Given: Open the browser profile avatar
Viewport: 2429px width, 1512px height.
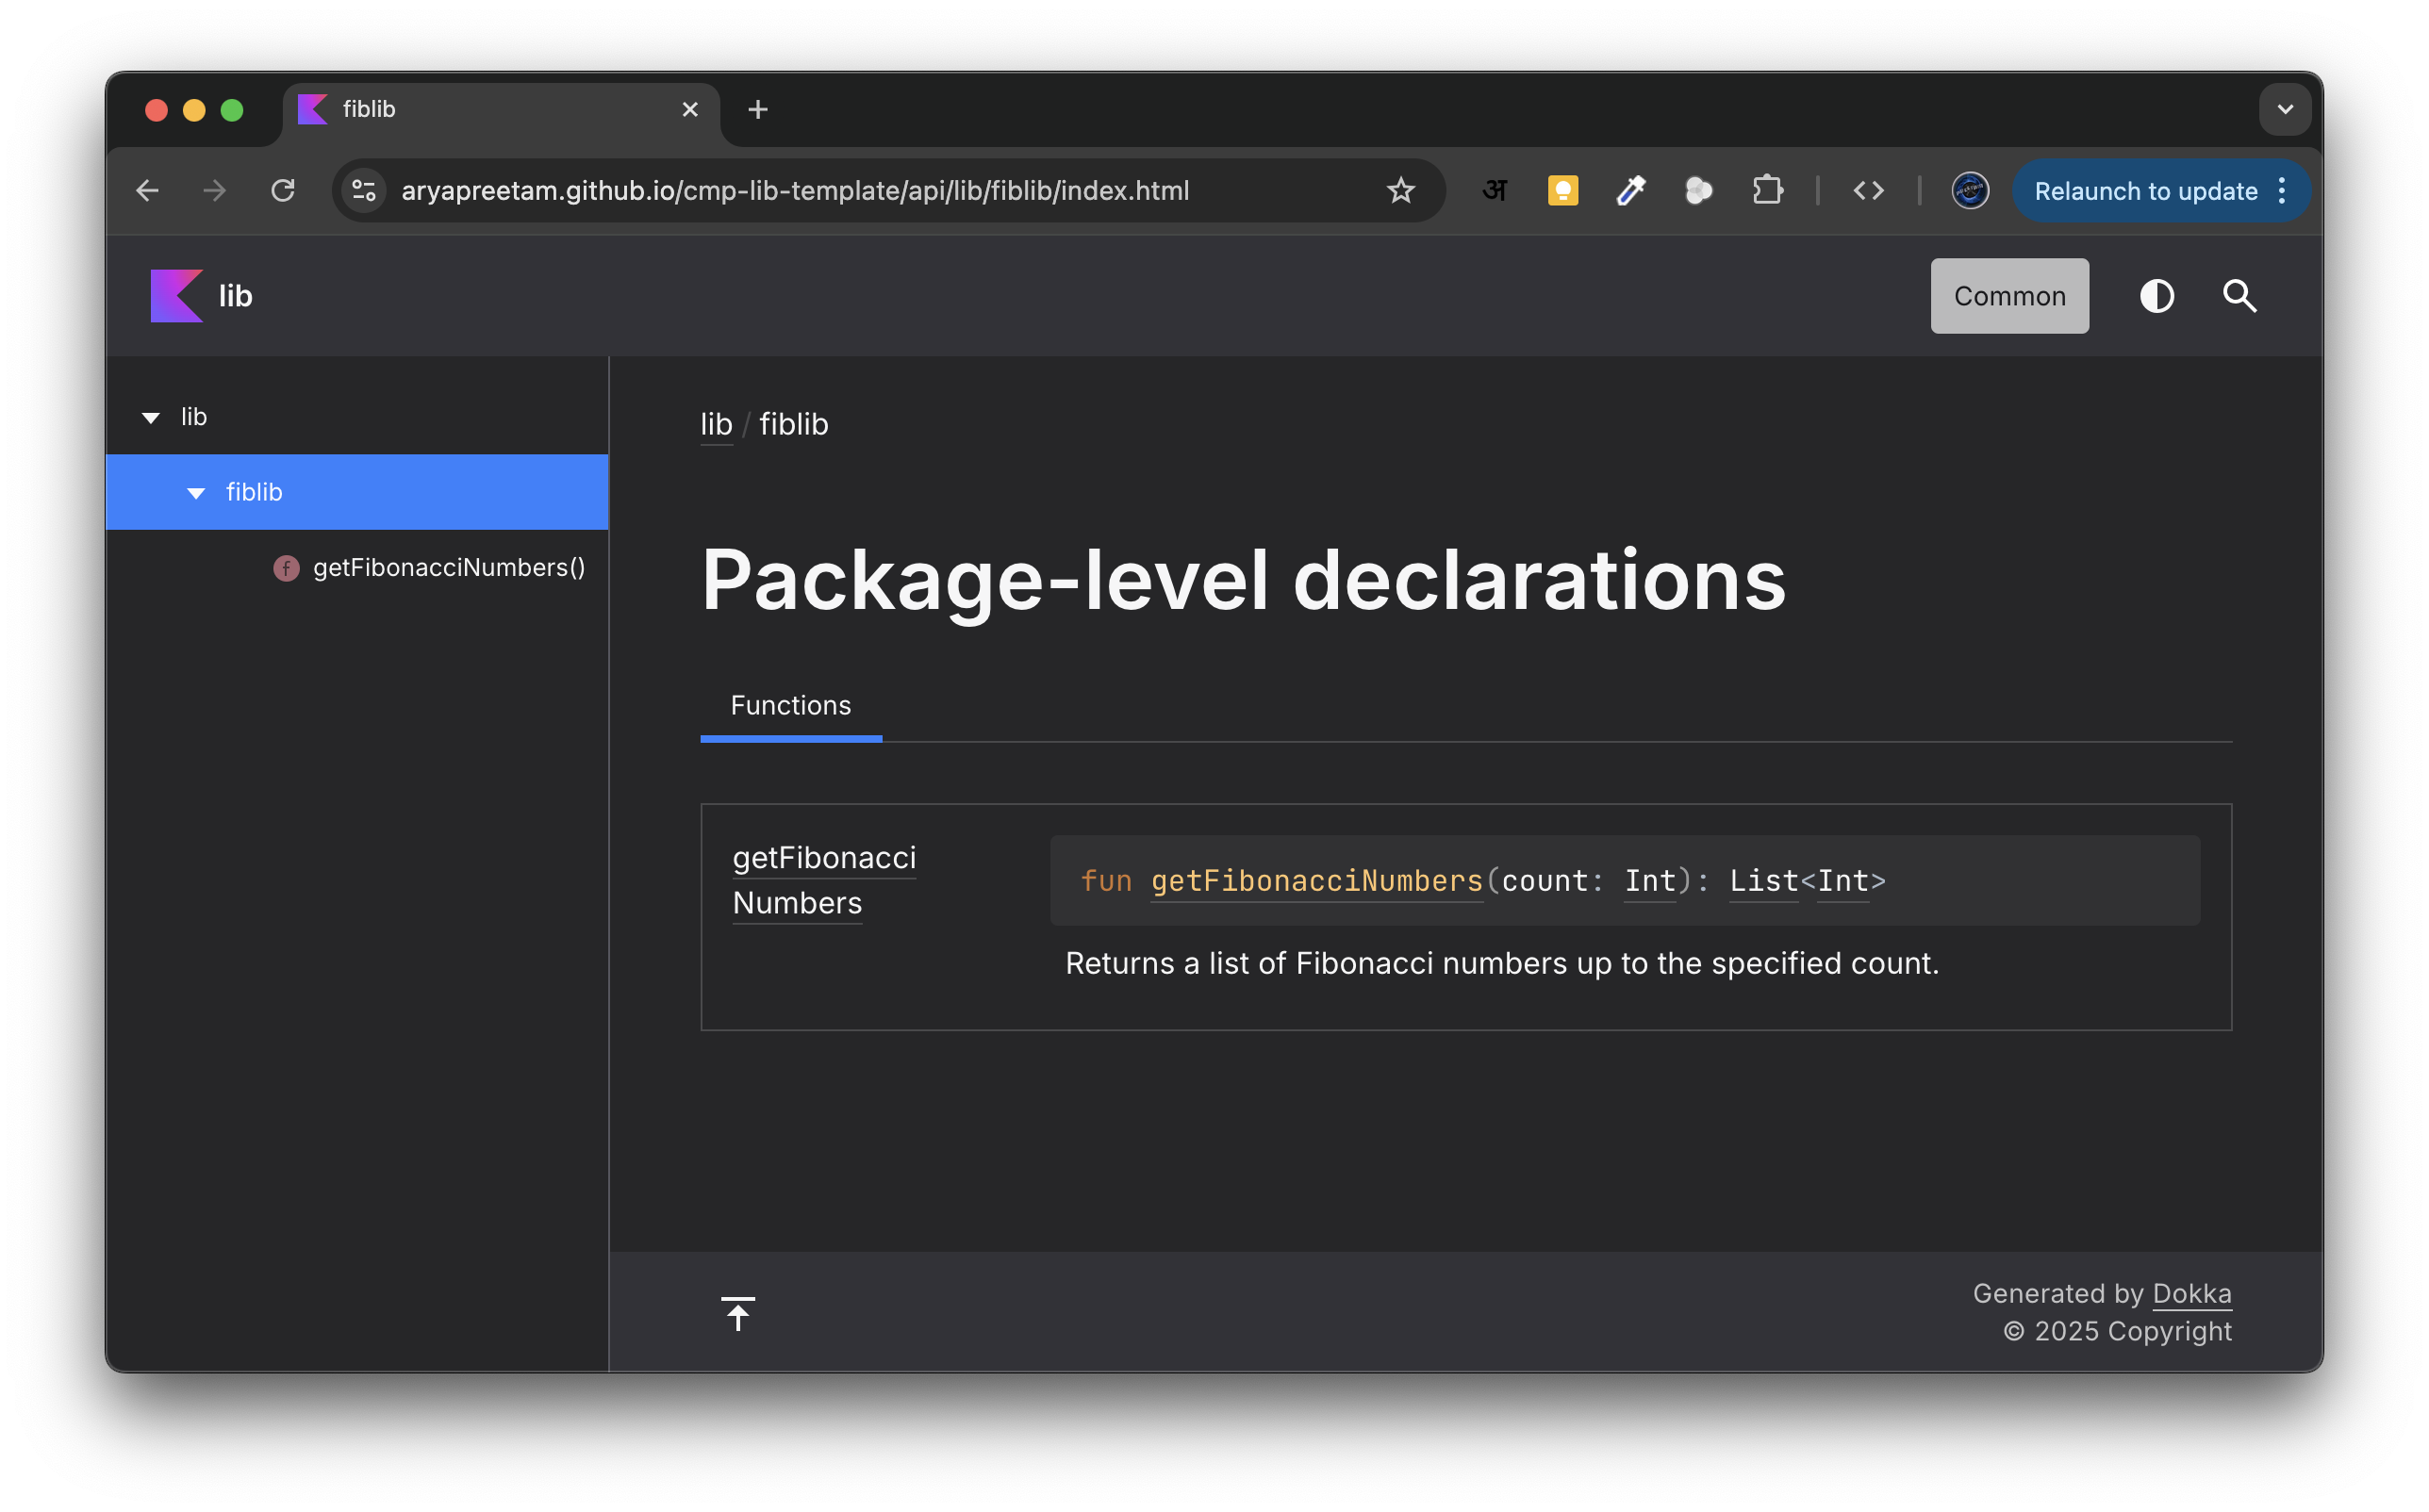Looking at the screenshot, I should coord(1968,190).
